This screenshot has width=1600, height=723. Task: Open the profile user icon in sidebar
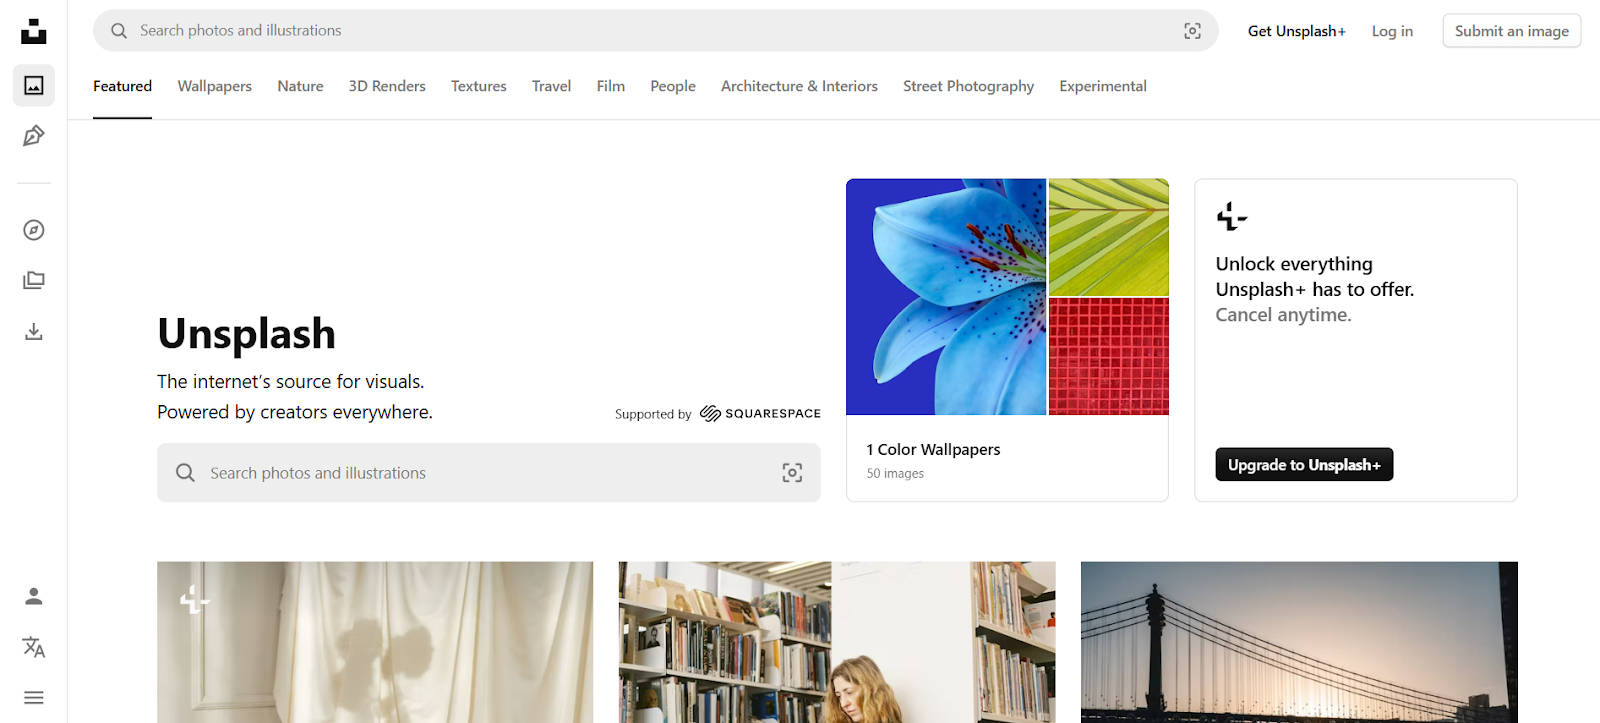pyautogui.click(x=34, y=596)
